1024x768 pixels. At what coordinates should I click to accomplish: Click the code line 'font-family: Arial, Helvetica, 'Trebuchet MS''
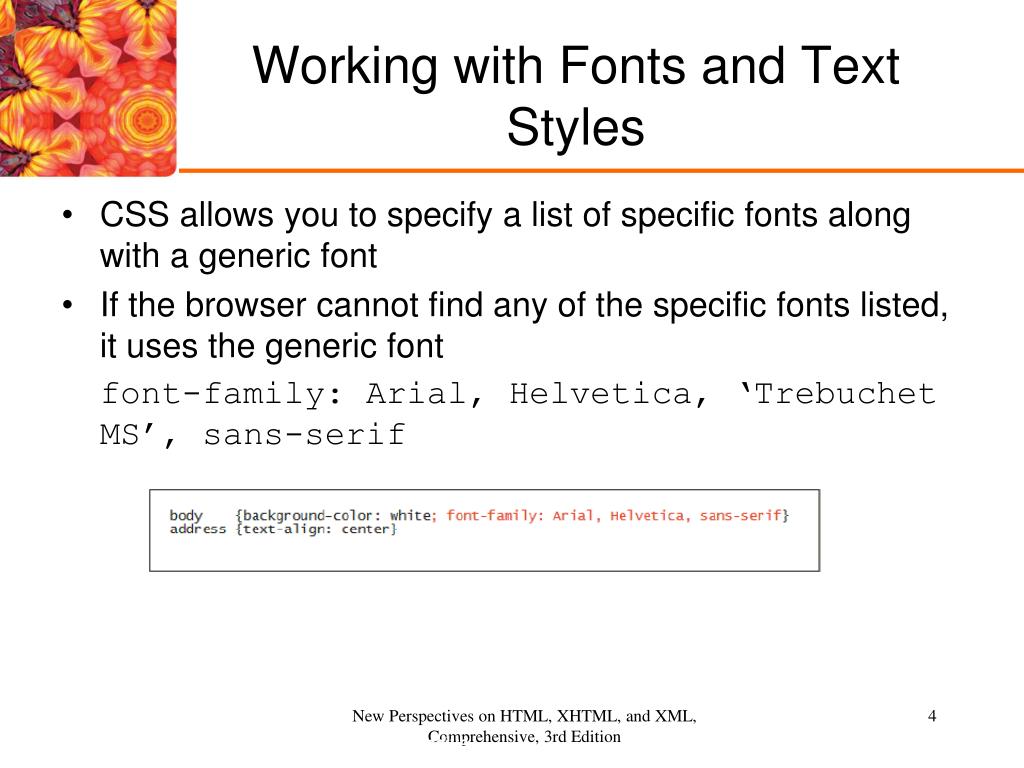519,414
